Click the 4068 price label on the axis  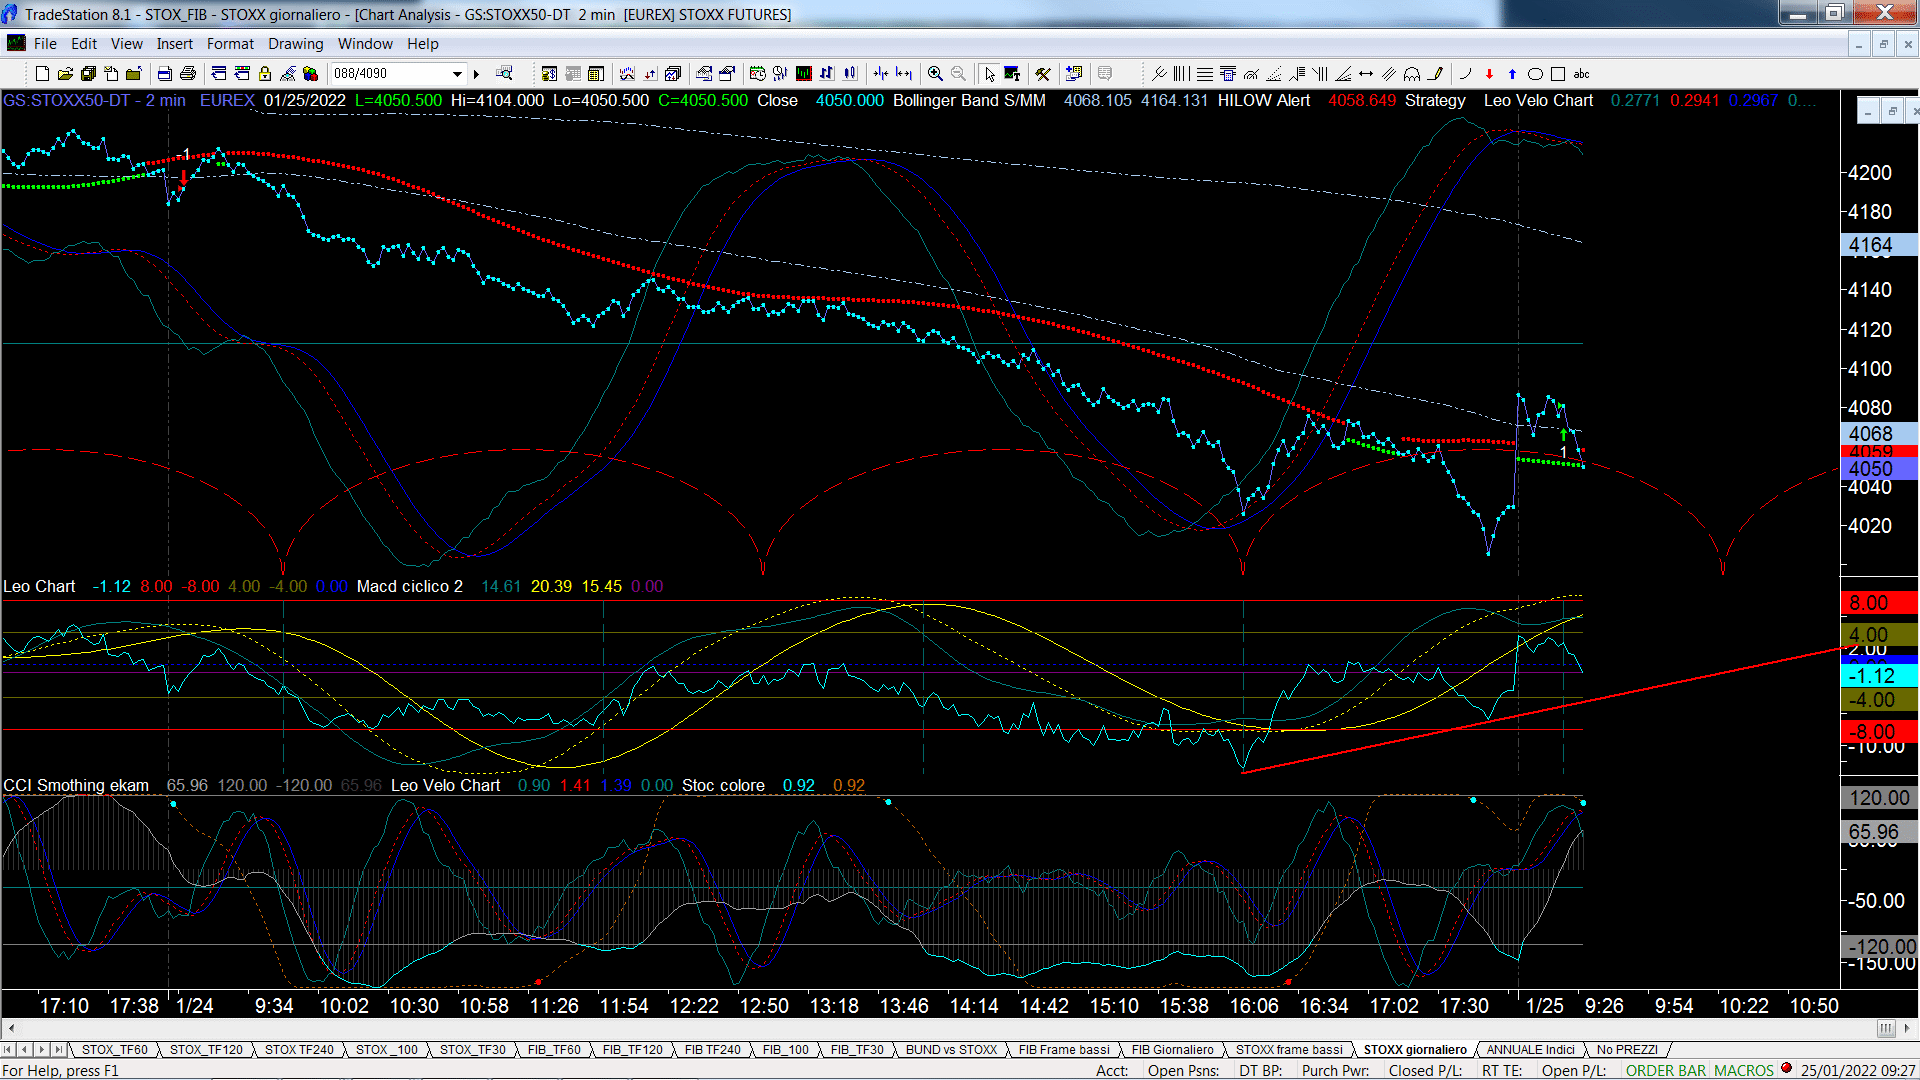click(1878, 434)
